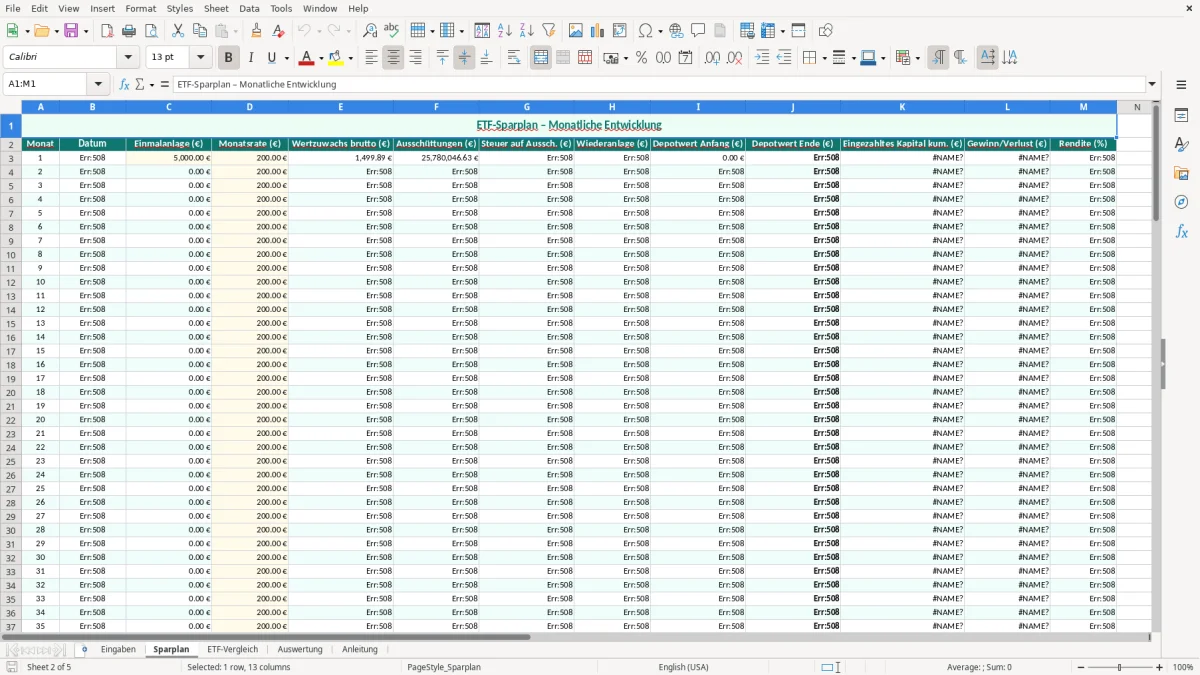Toggle Underline formatting button

271,58
